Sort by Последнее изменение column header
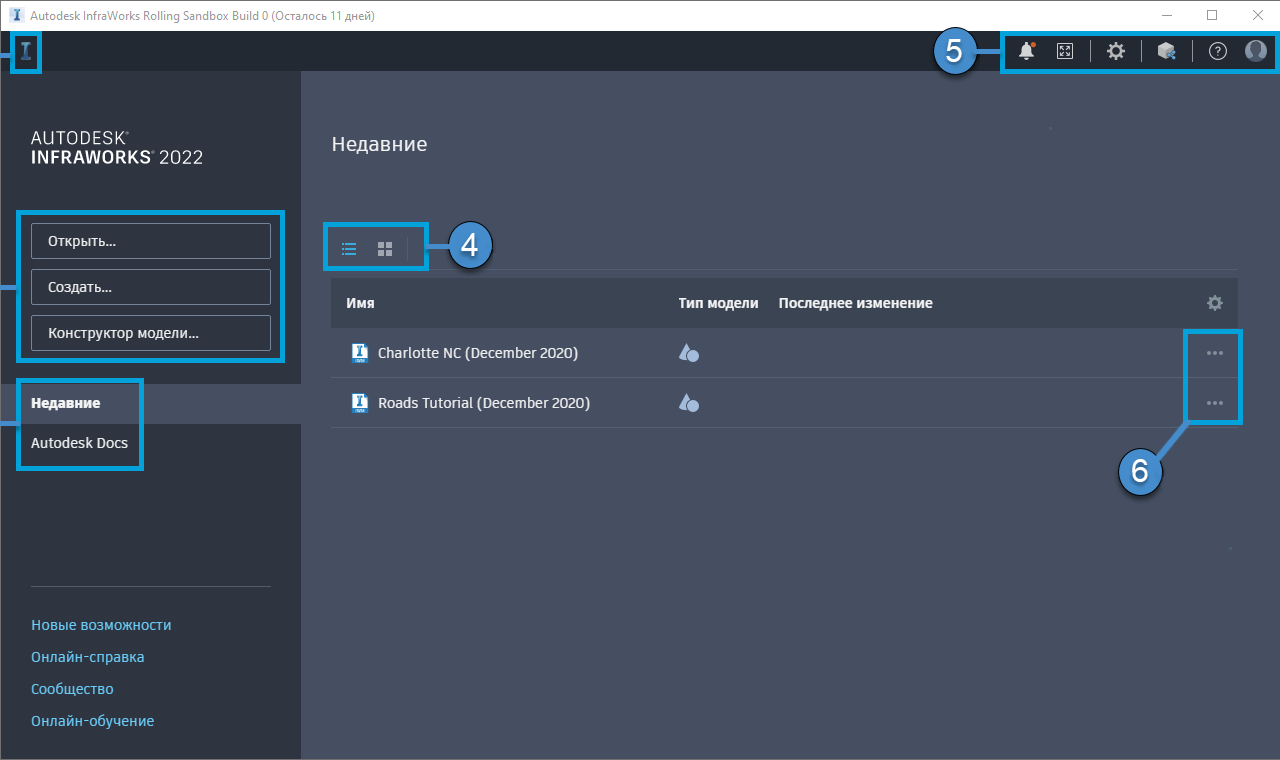 (856, 303)
